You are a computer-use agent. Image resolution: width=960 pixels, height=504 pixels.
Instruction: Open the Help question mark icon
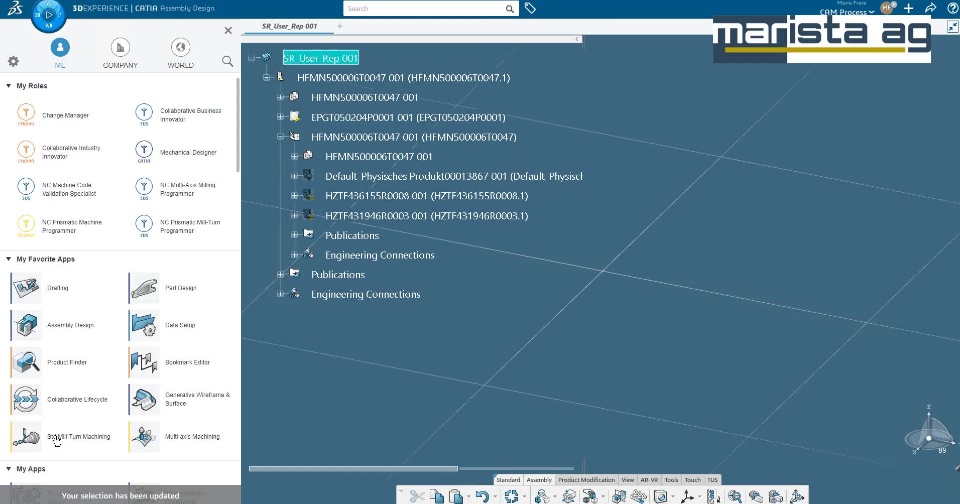[952, 9]
